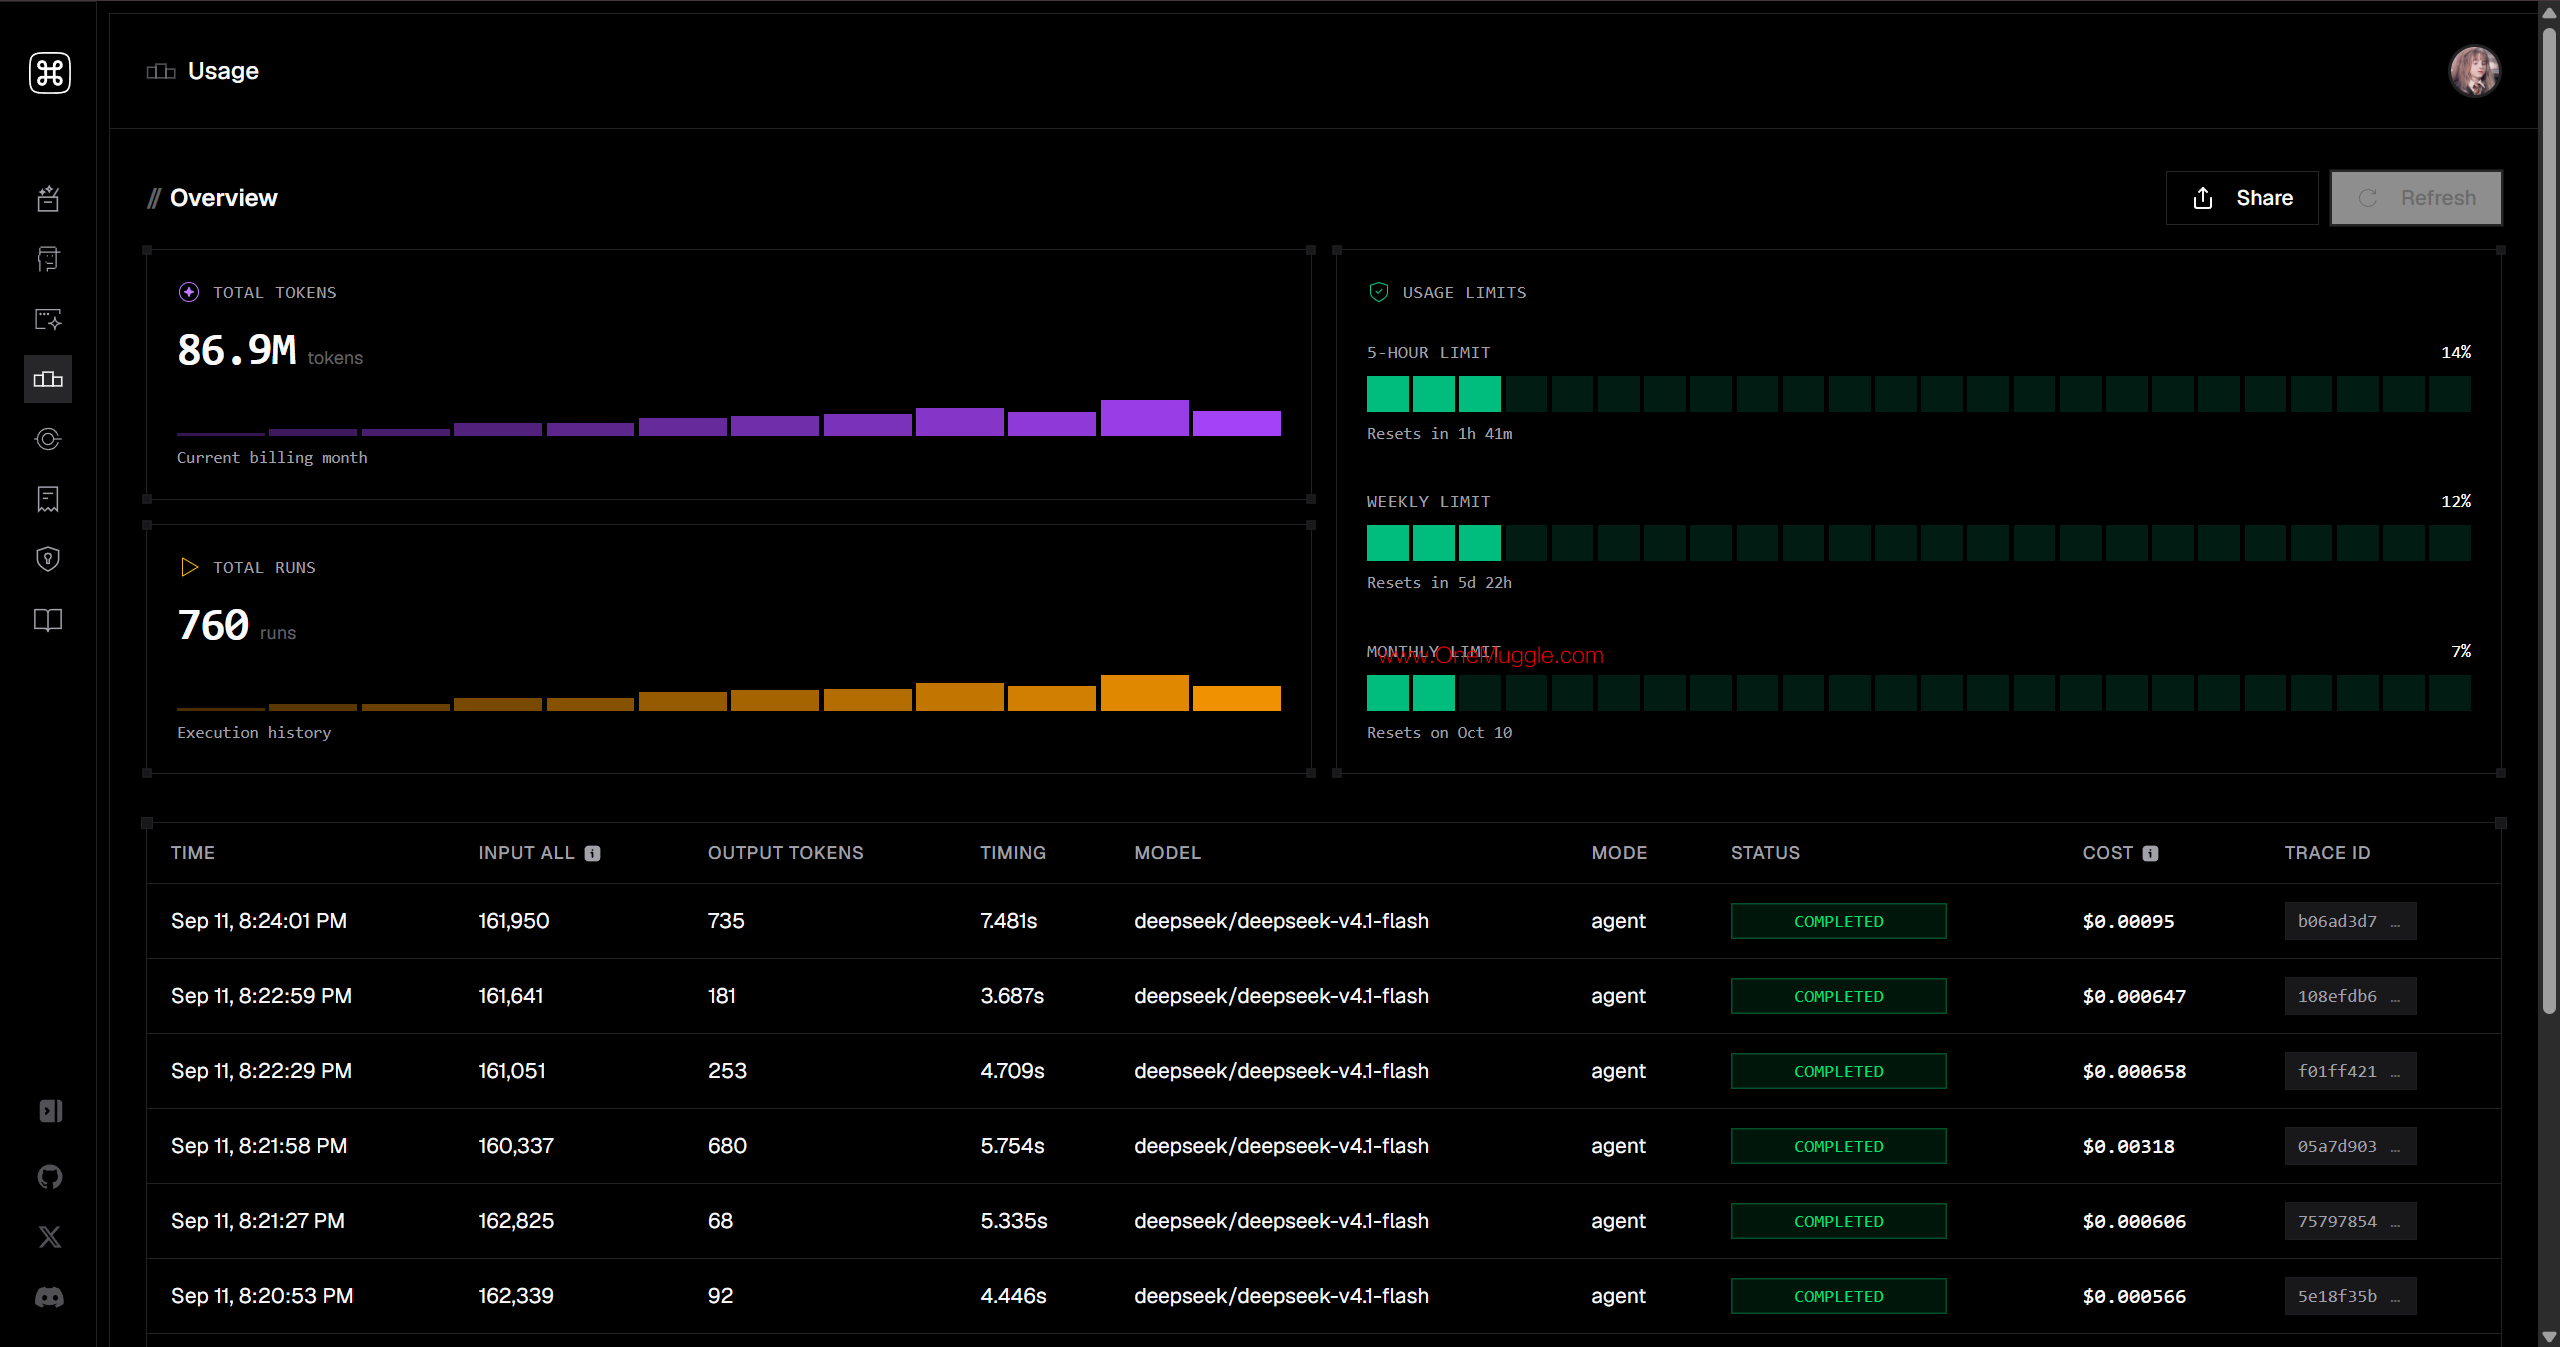Click the Refresh button
2560x1347 pixels.
(2416, 198)
